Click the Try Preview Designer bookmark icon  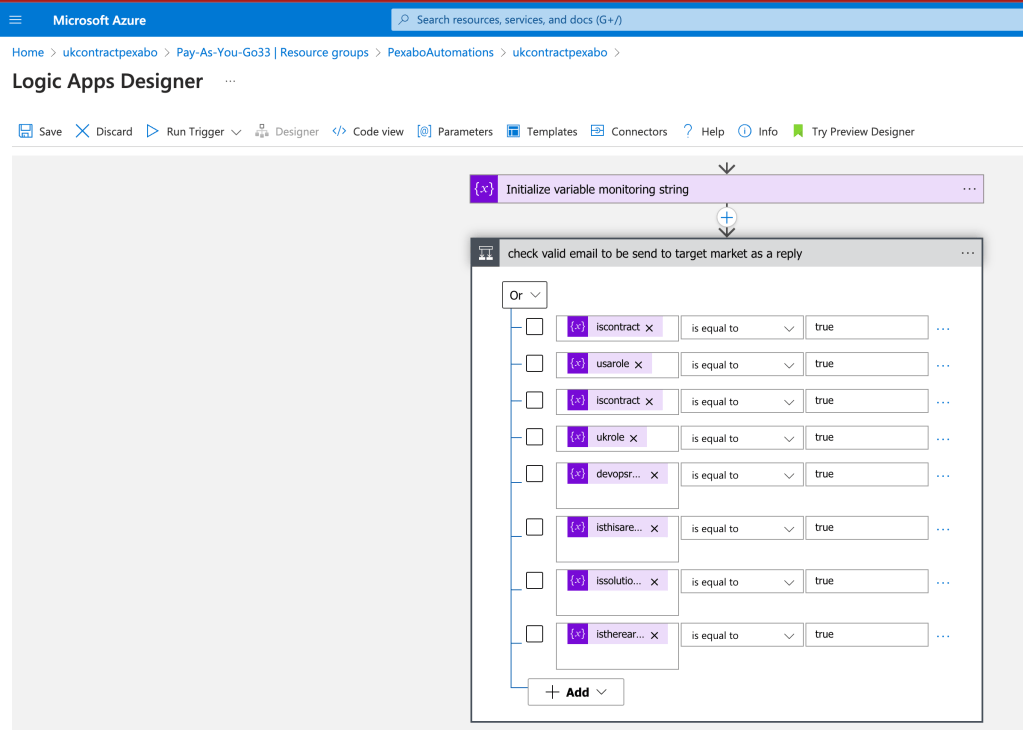click(798, 131)
